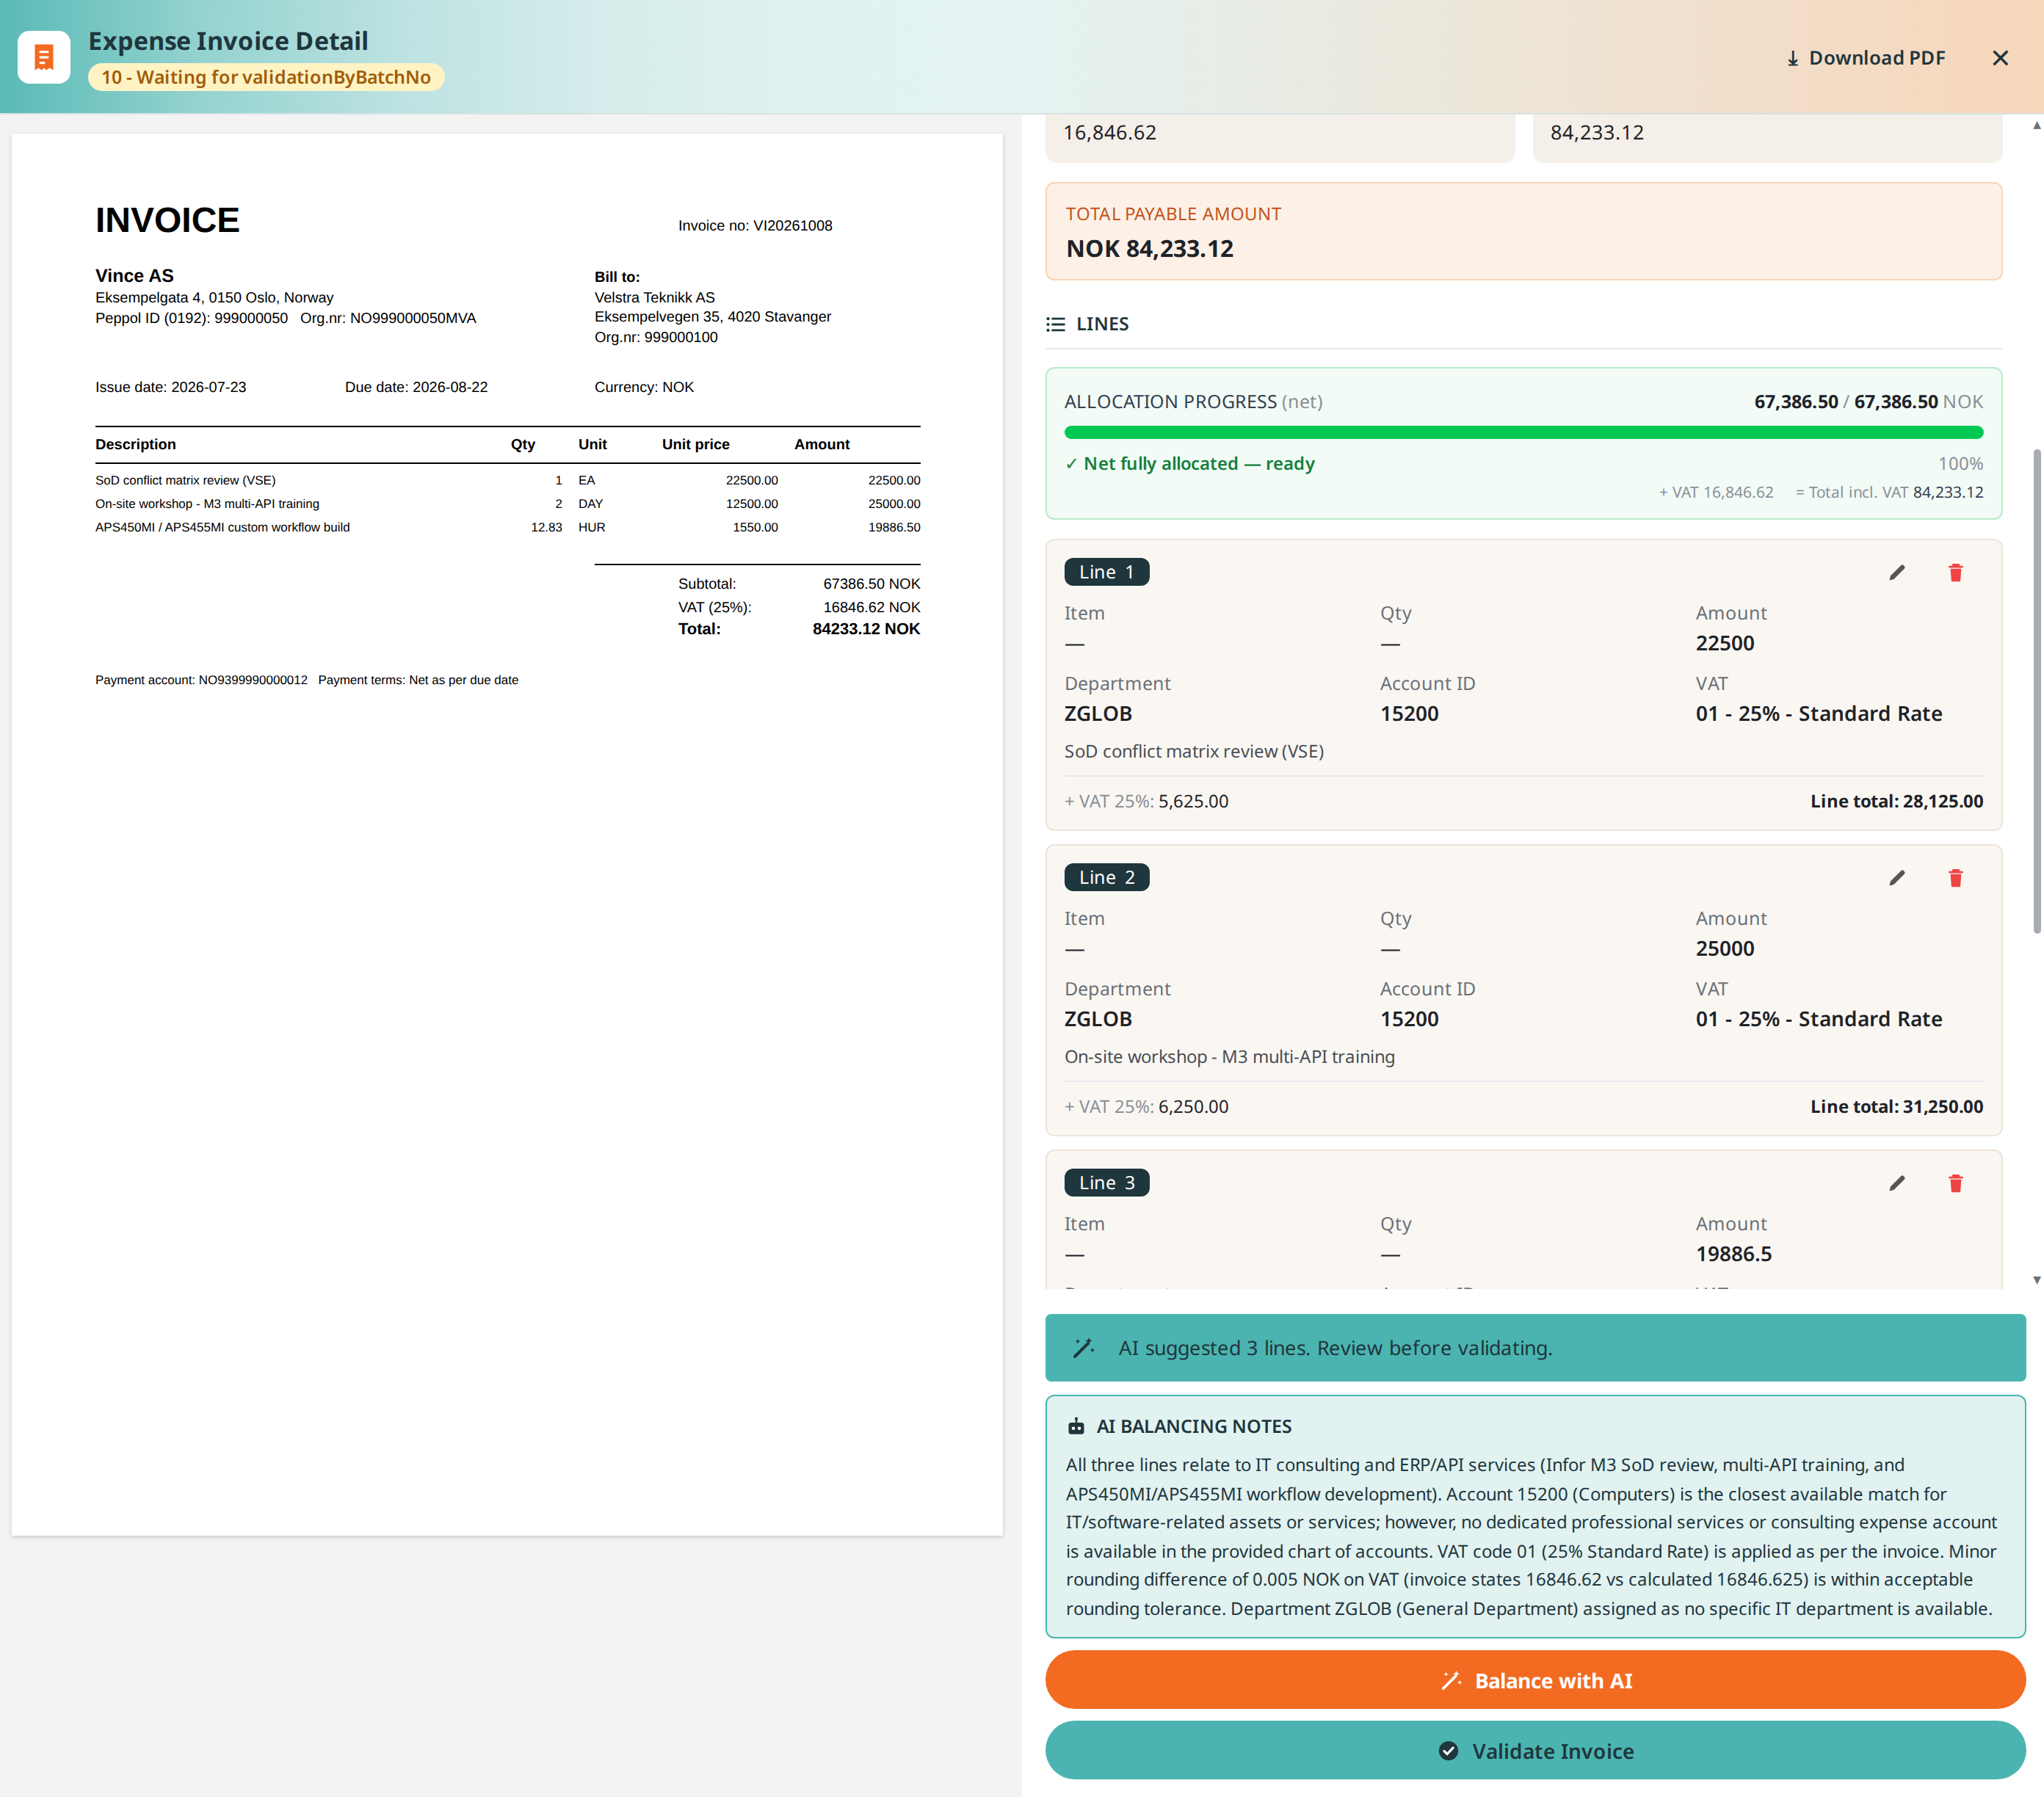Click the '84,233.12' summary box value
The height and width of the screenshot is (1797, 2044).
click(1597, 132)
